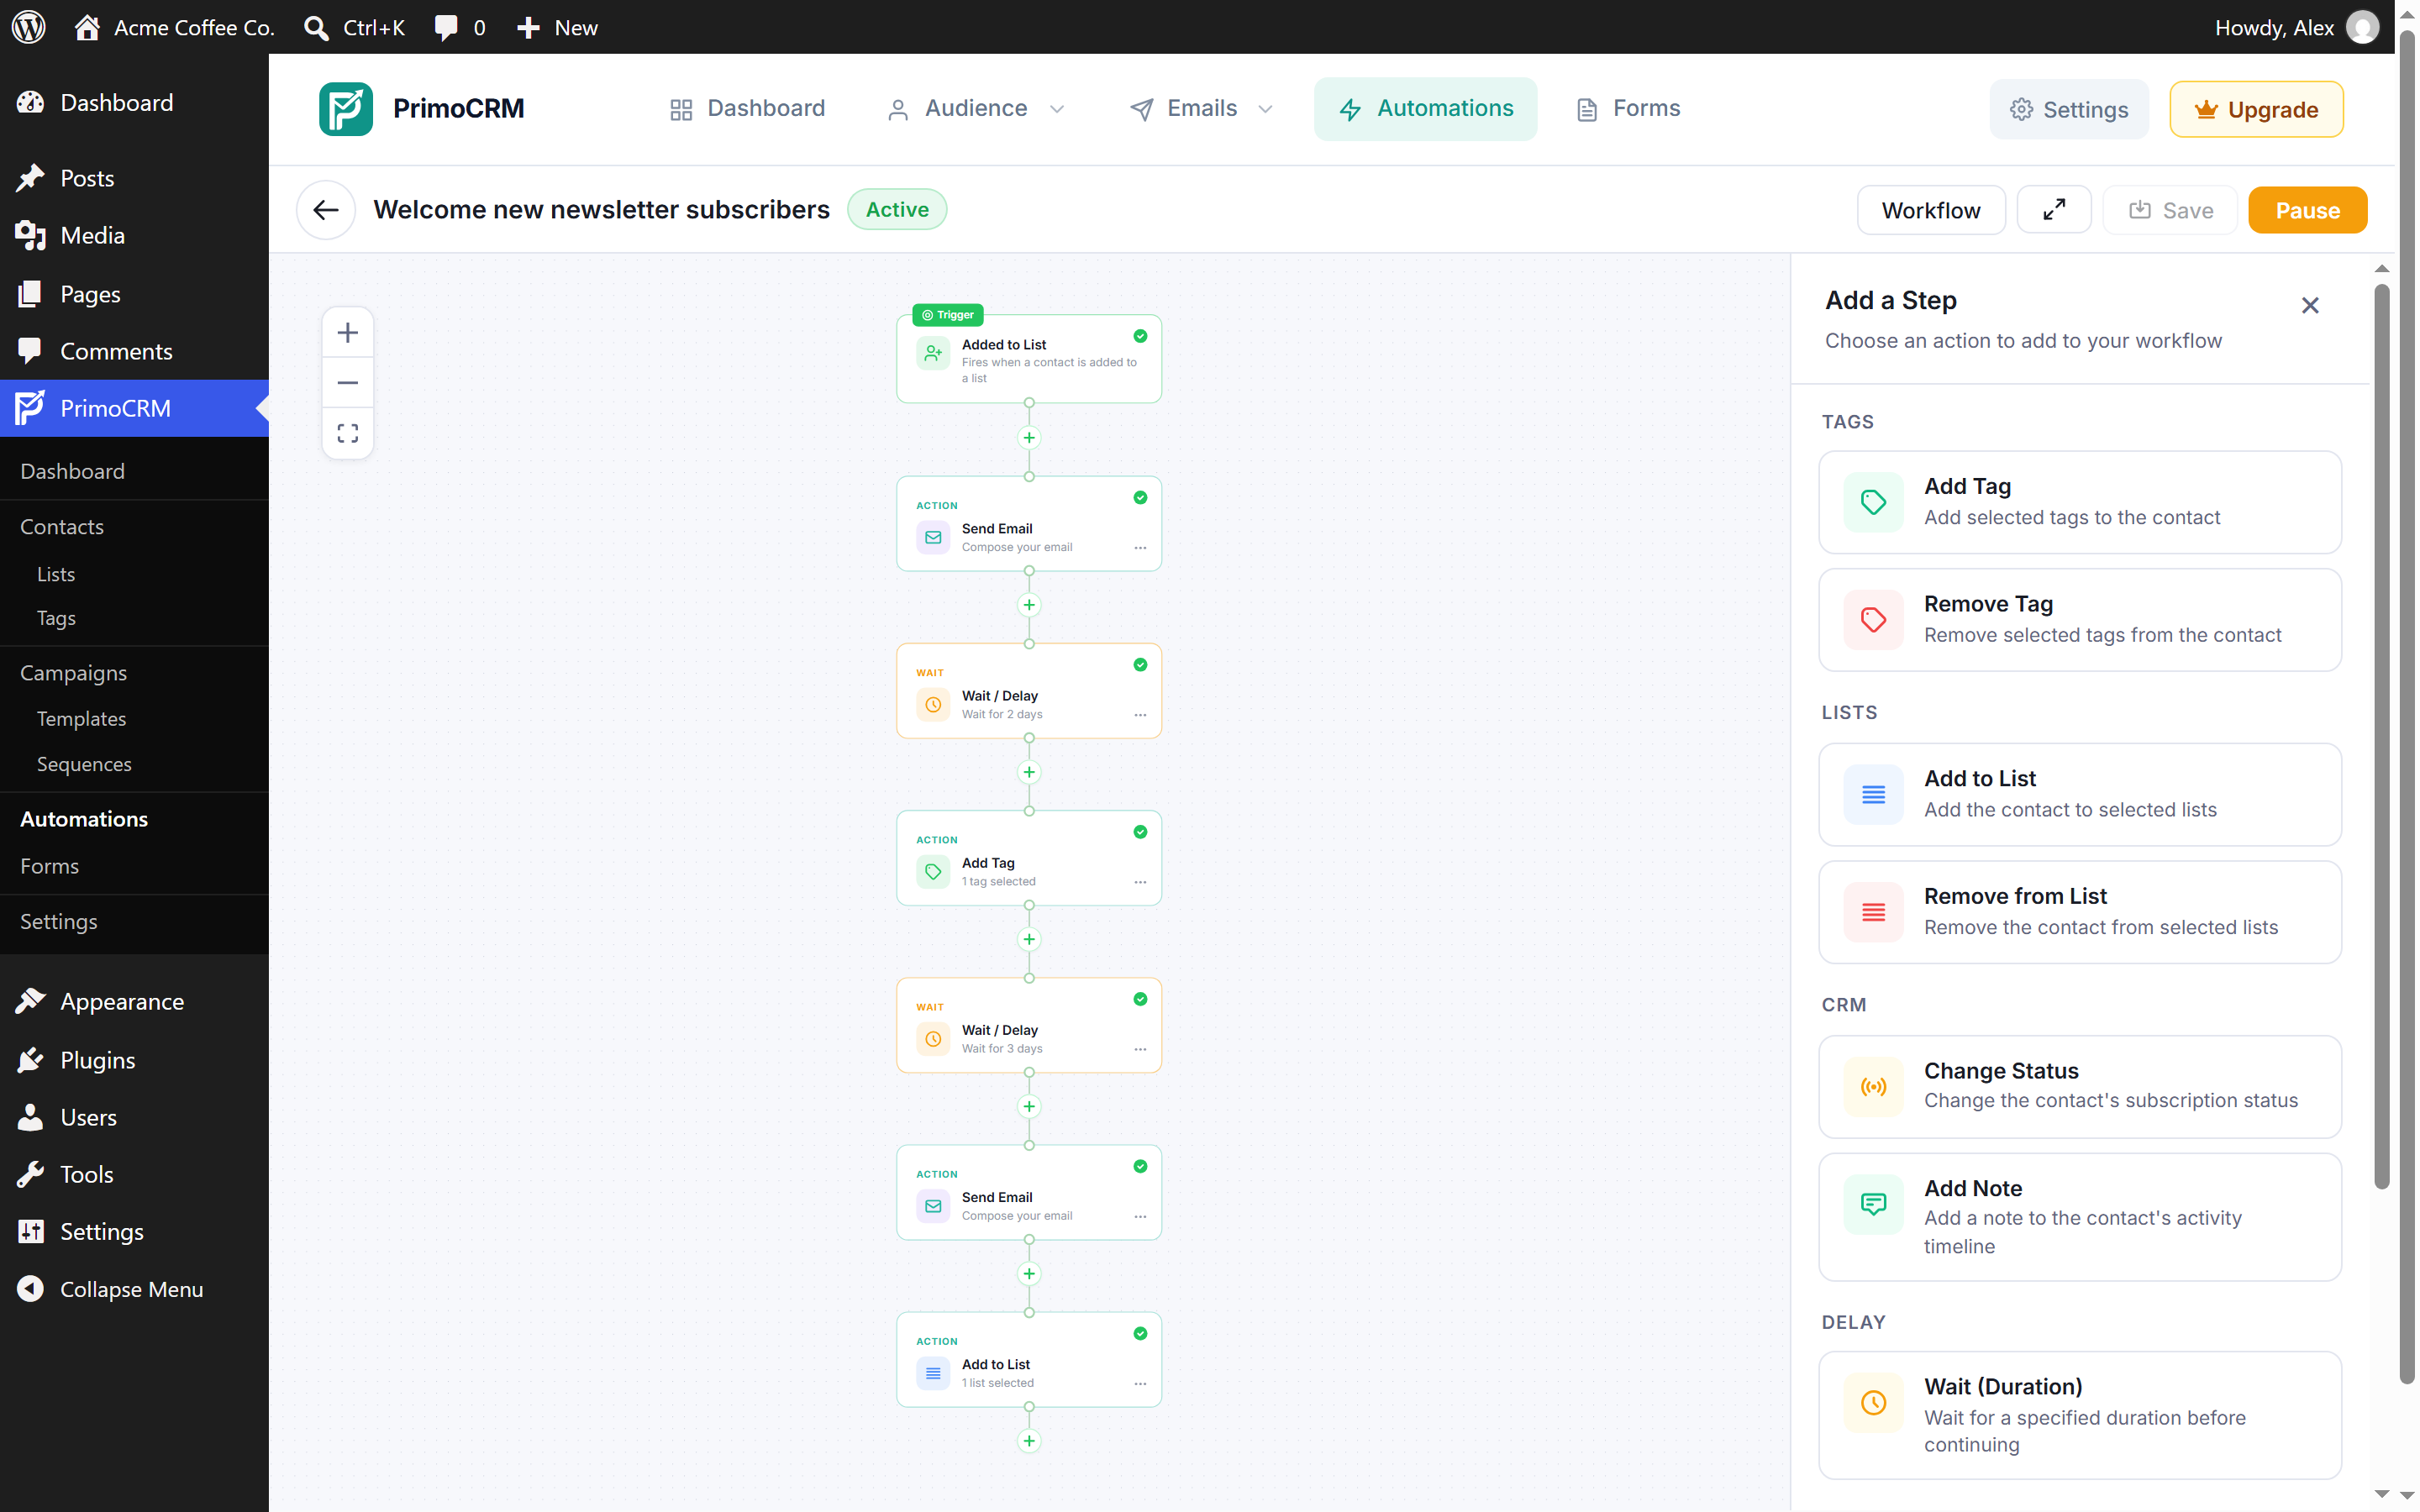Expand the Emails dropdown menu
This screenshot has height=1512, width=2420.
(x=1201, y=108)
